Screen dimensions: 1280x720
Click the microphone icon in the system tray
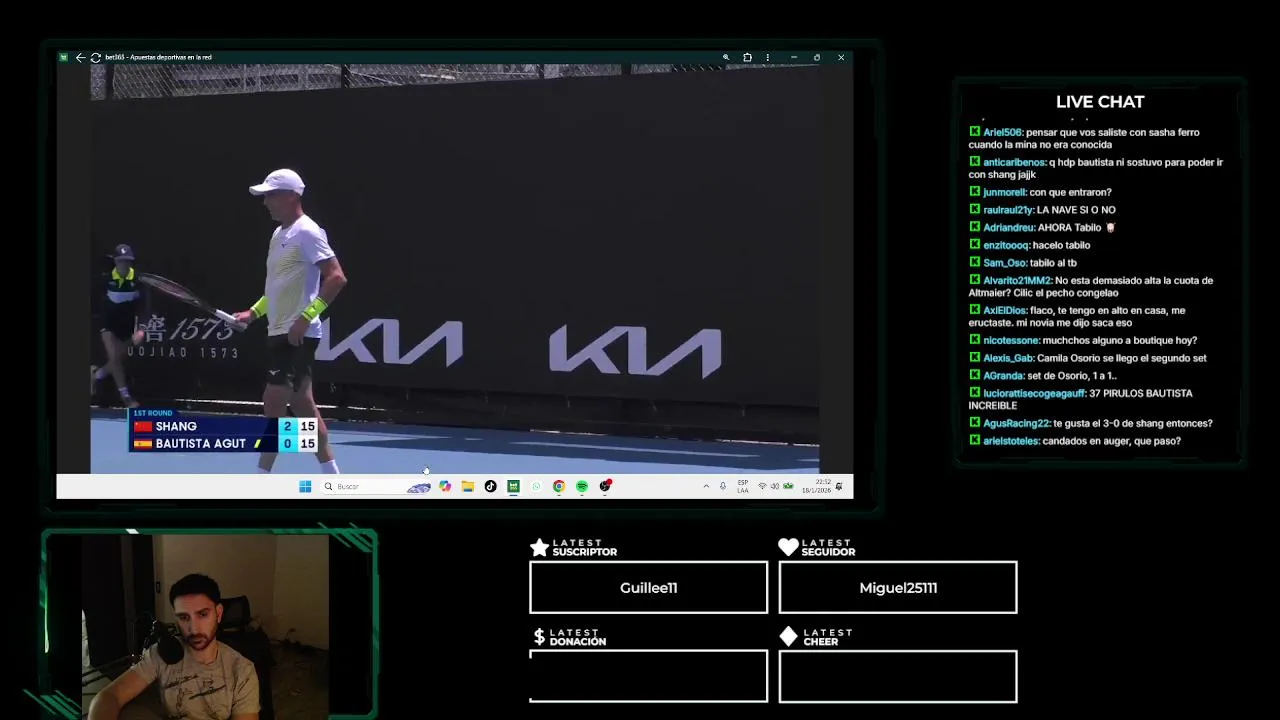723,486
